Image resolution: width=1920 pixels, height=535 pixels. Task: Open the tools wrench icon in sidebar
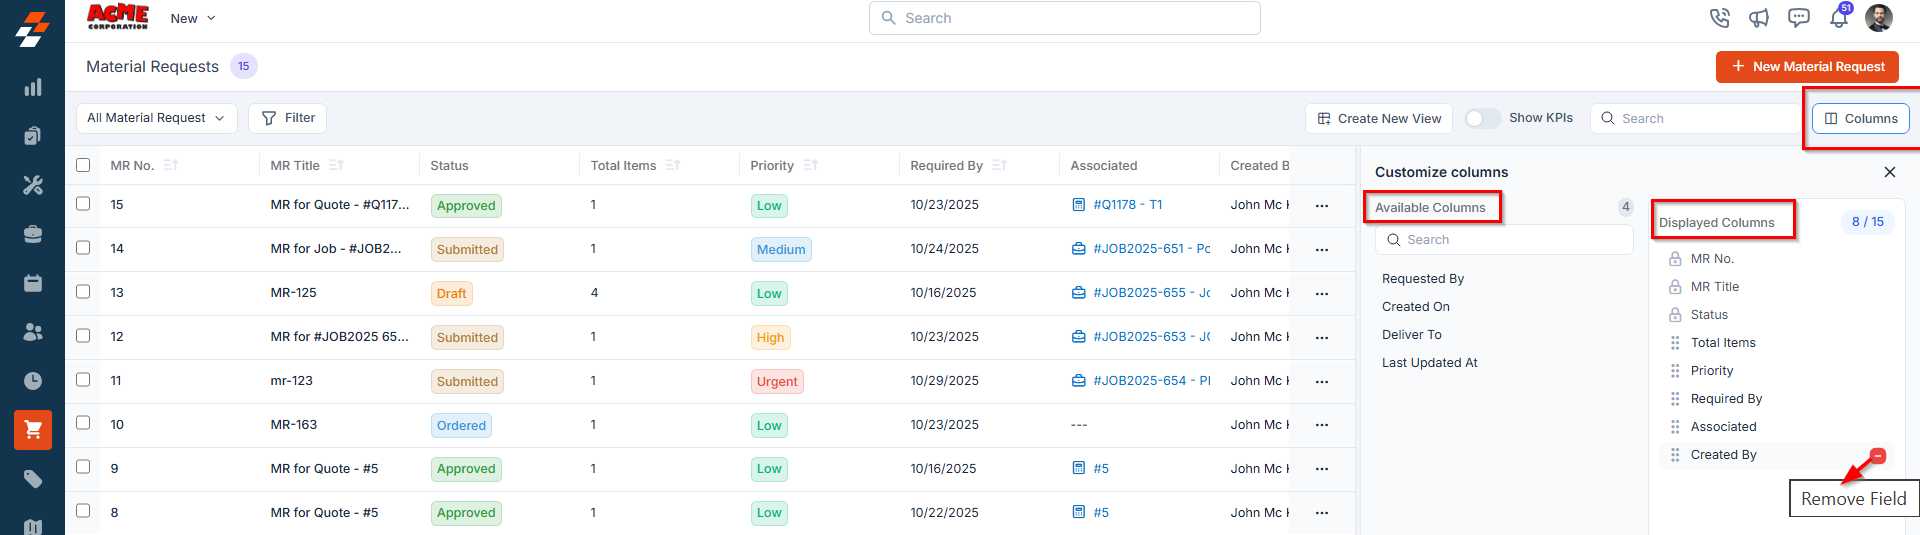click(x=33, y=185)
